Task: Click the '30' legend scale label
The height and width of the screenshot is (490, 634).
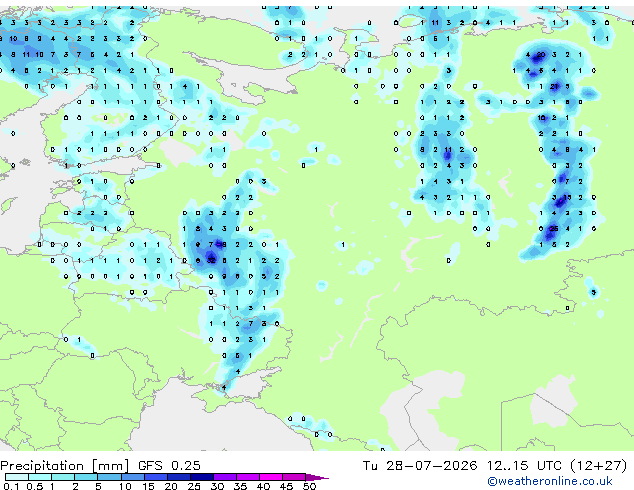Action: tap(217, 486)
